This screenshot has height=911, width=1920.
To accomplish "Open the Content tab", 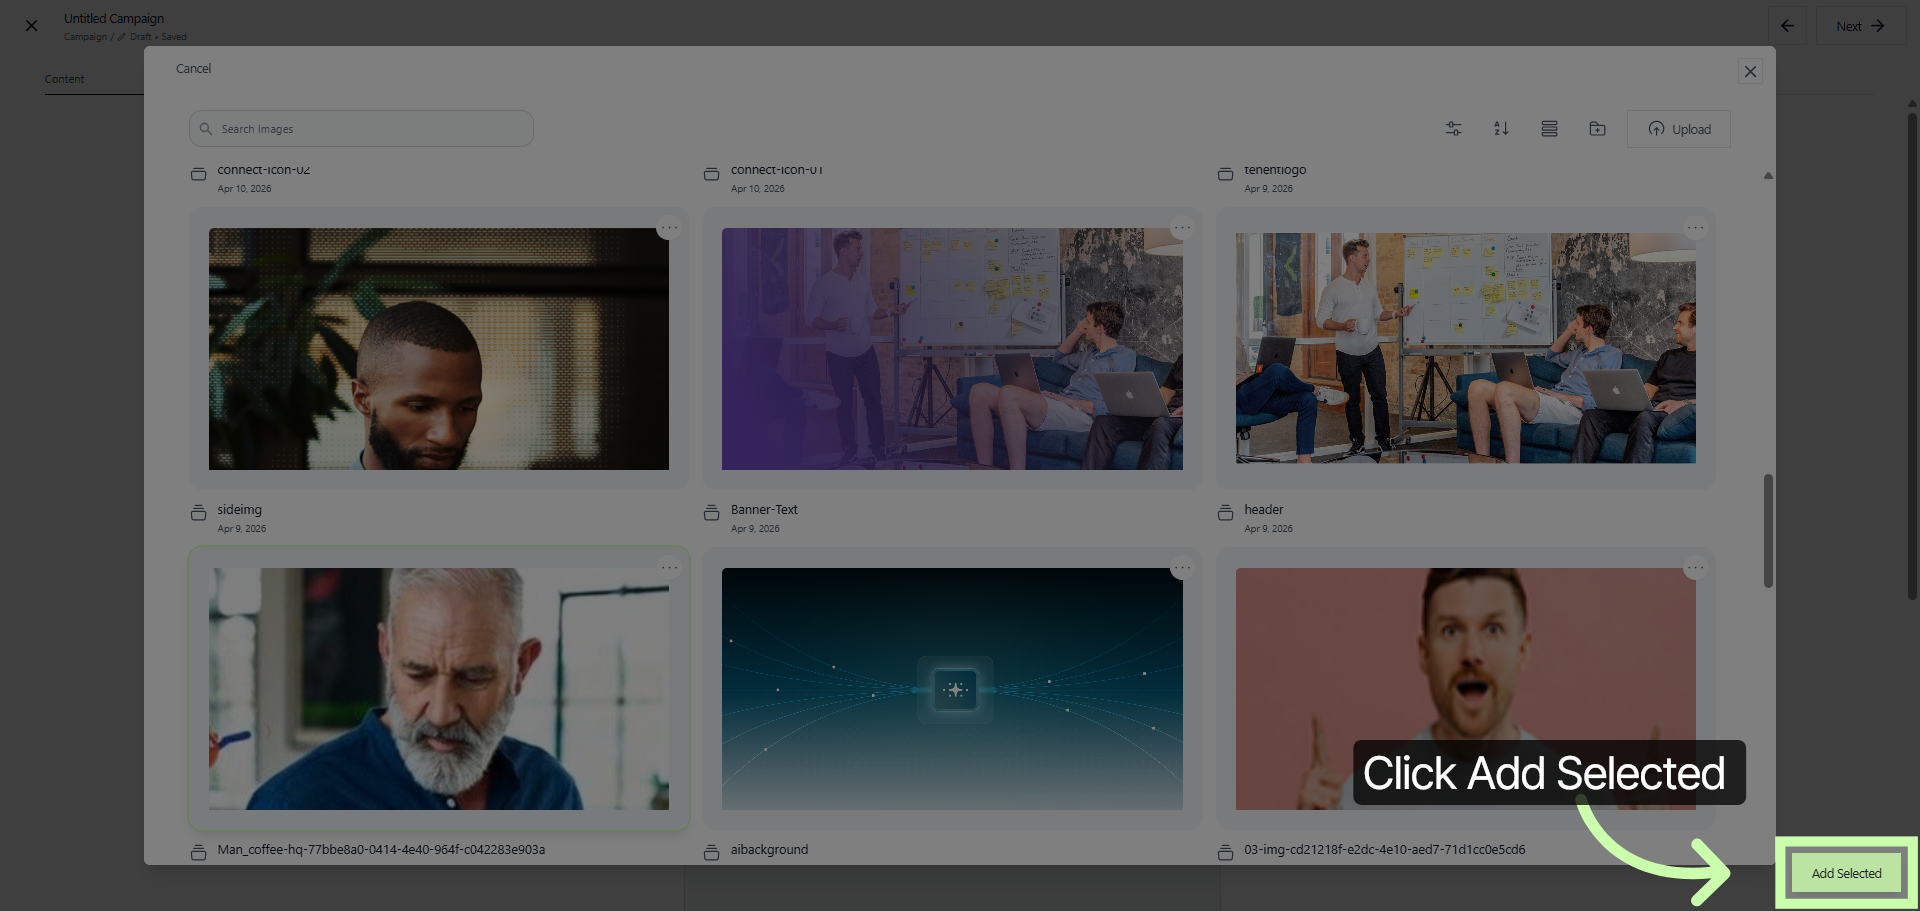I will [x=64, y=79].
